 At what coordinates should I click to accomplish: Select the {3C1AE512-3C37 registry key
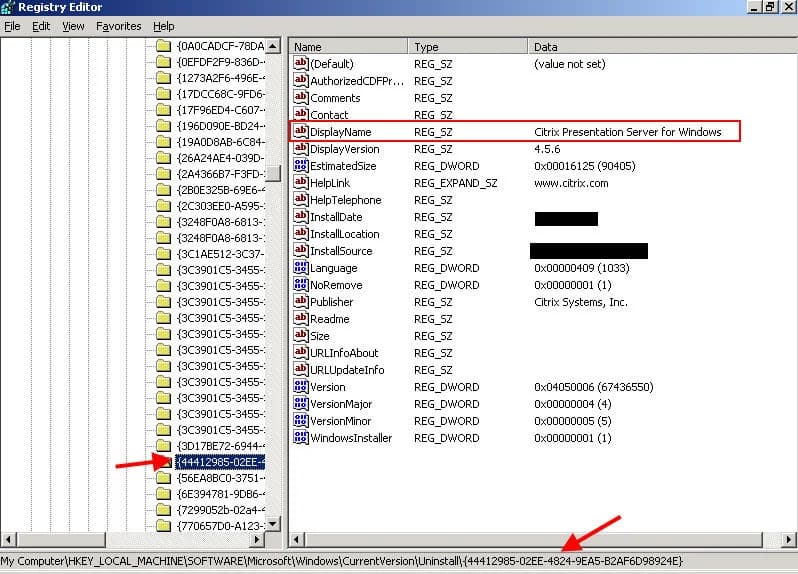click(221, 254)
